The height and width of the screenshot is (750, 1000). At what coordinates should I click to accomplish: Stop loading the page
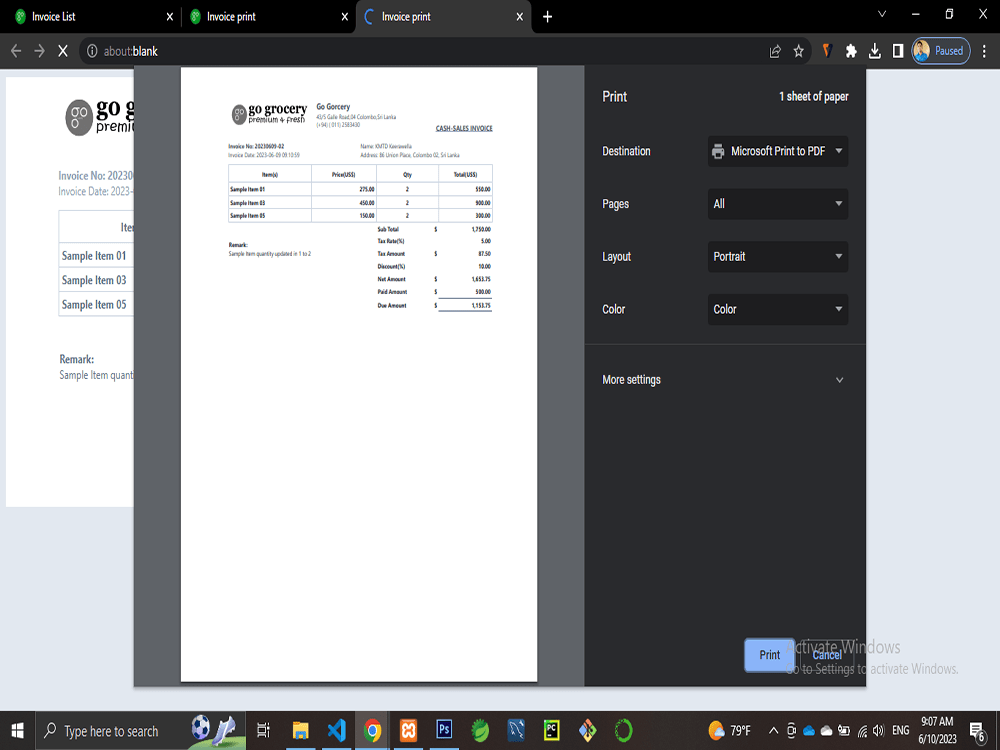point(62,51)
